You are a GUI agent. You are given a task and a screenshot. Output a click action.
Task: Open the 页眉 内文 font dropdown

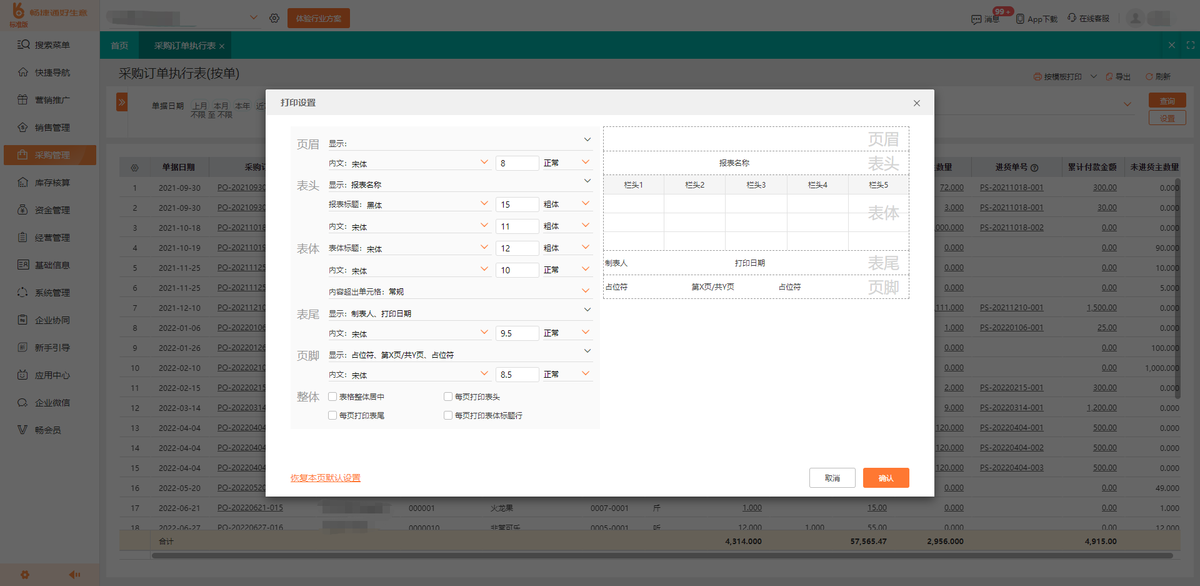pyautogui.click(x=409, y=162)
